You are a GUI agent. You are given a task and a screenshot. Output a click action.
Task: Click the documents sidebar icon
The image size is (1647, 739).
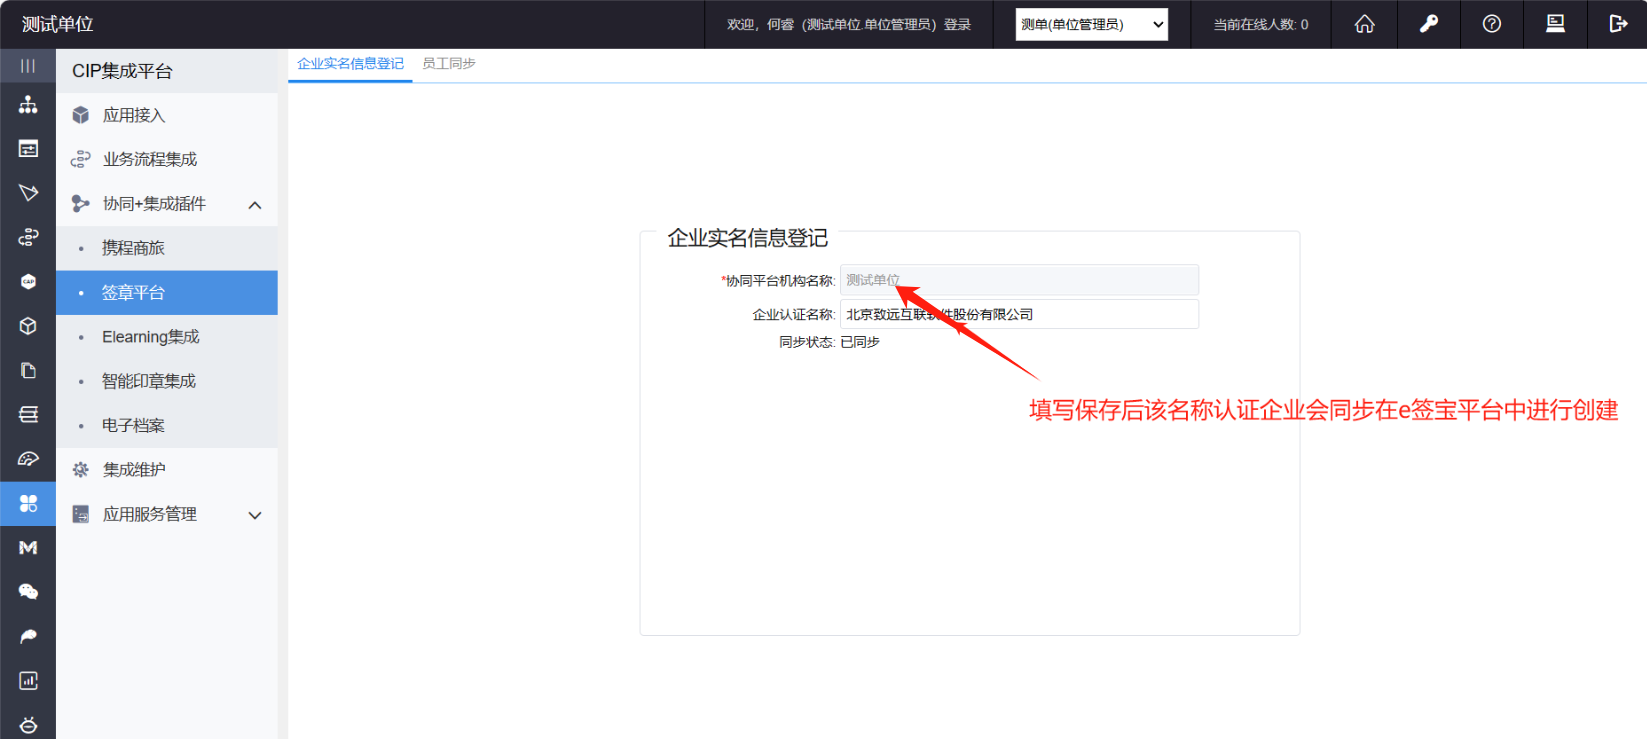[x=28, y=370]
